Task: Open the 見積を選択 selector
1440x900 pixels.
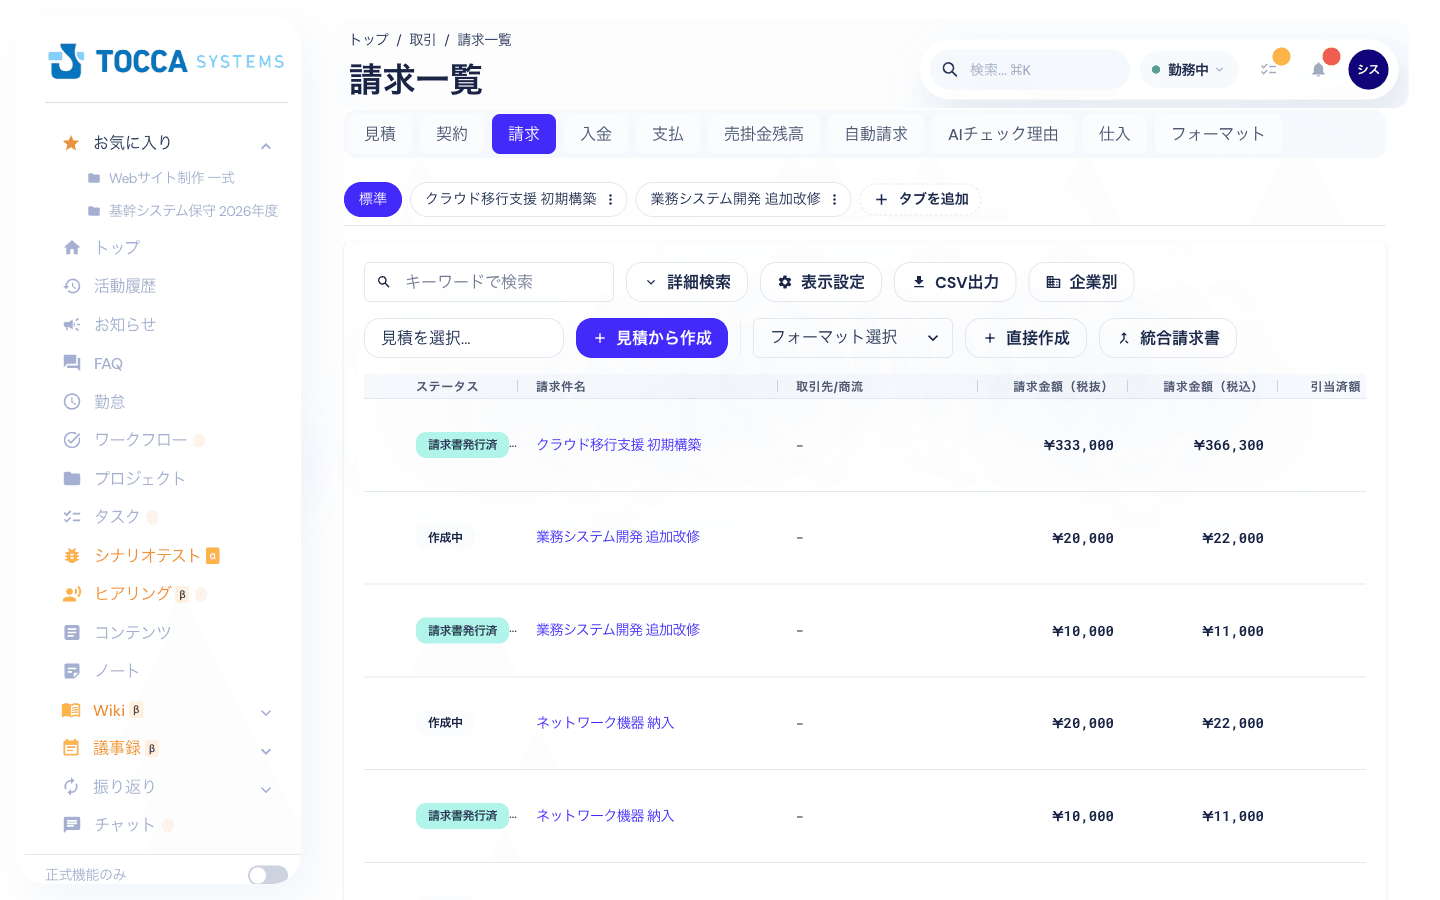Action: [464, 338]
